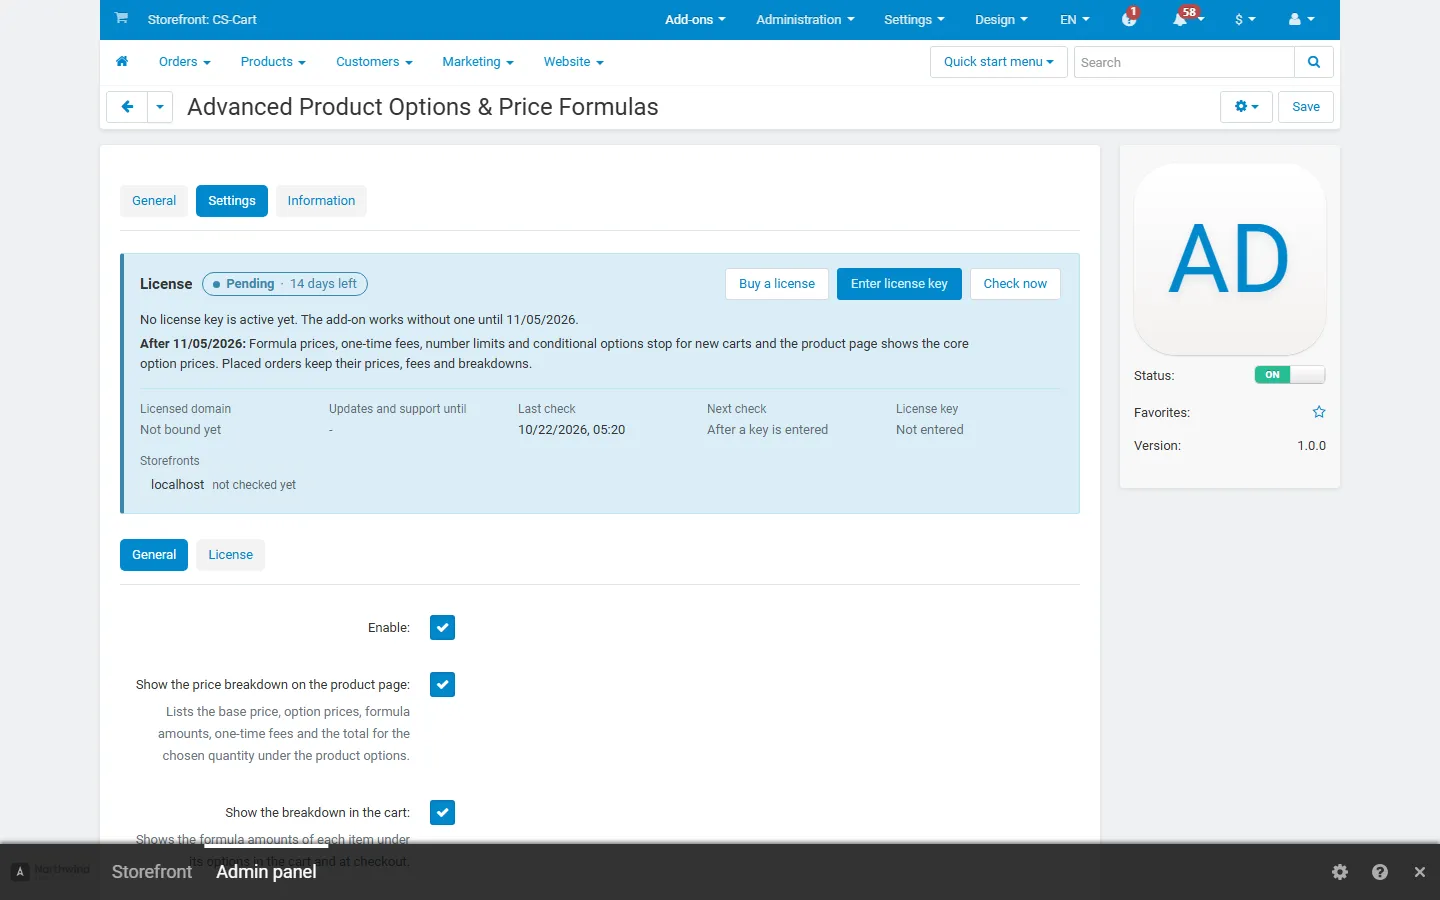
Task: Expand the top Settings menu
Action: point(914,19)
